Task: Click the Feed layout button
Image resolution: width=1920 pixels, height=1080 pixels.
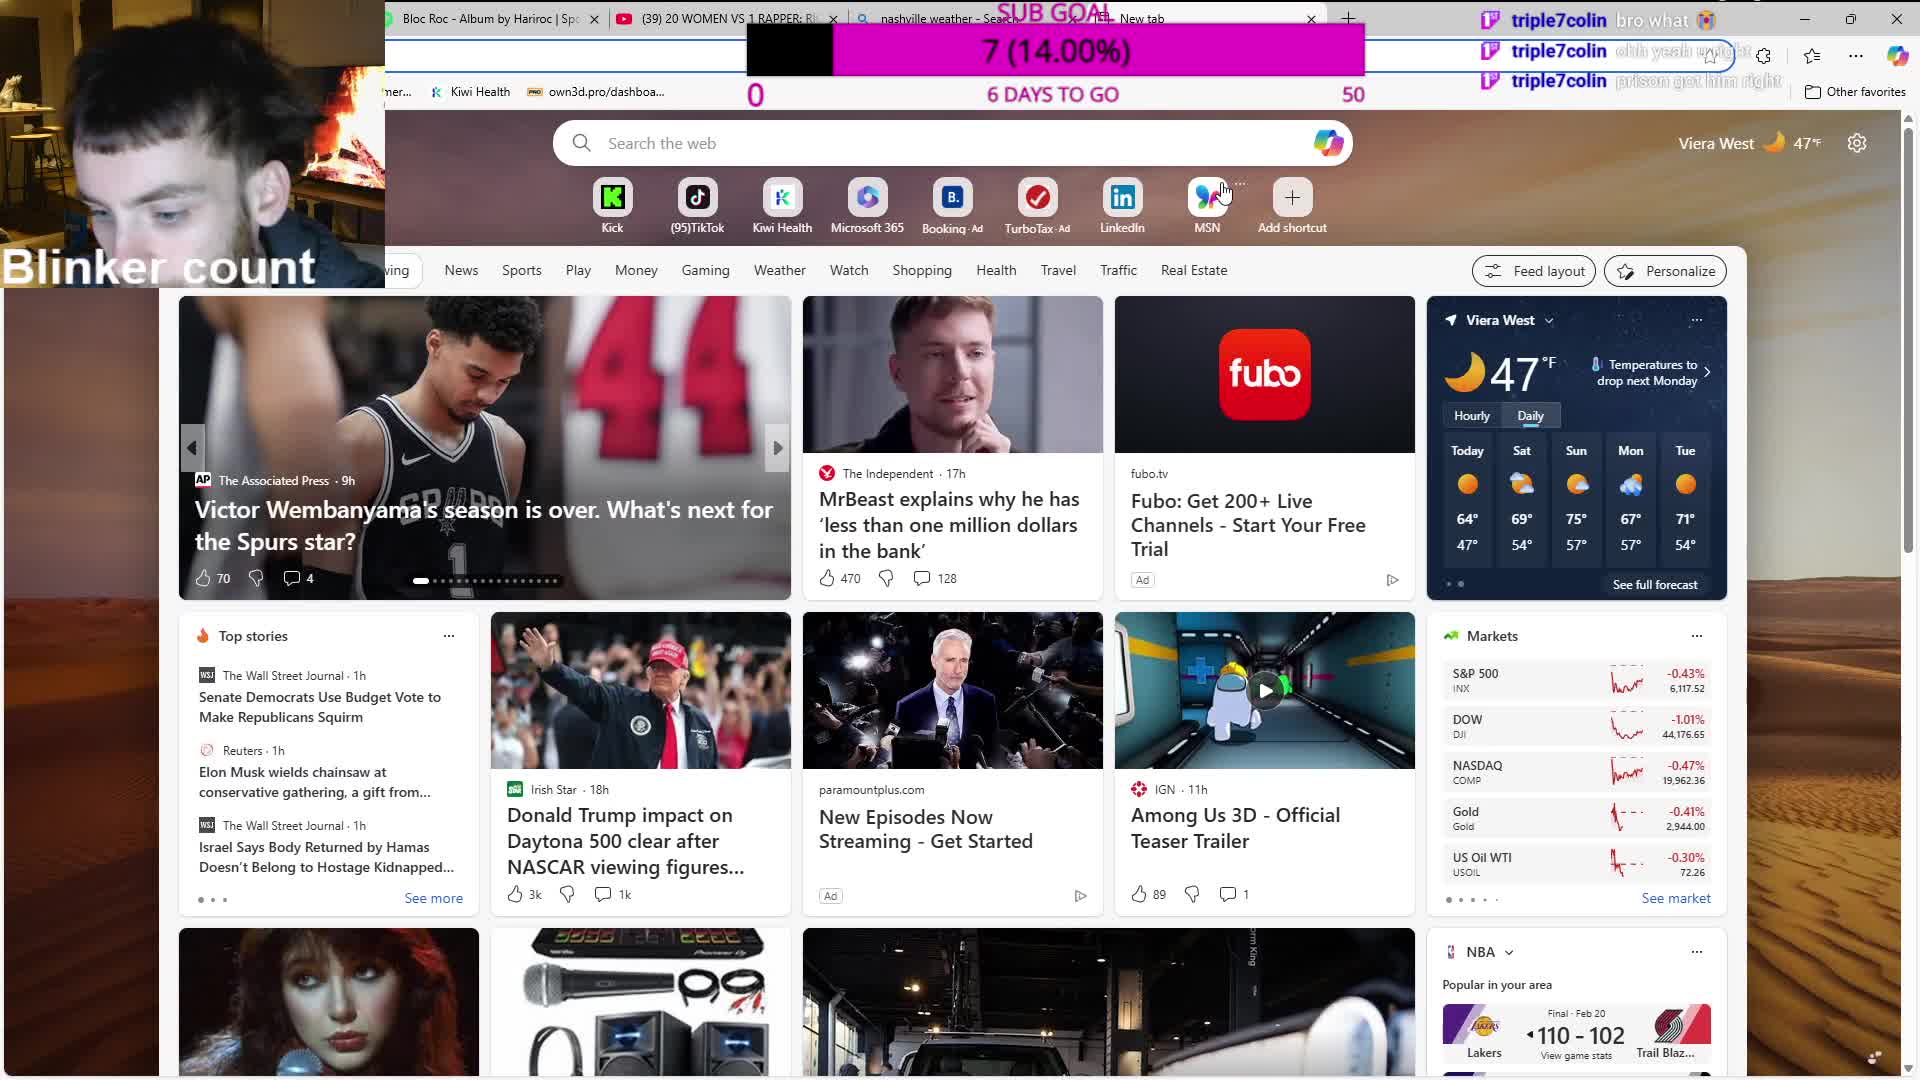Action: click(x=1534, y=271)
